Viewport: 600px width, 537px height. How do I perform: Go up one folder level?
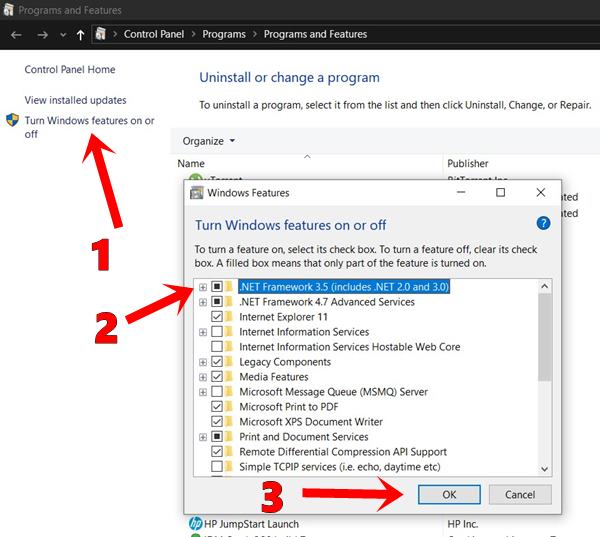[x=80, y=35]
